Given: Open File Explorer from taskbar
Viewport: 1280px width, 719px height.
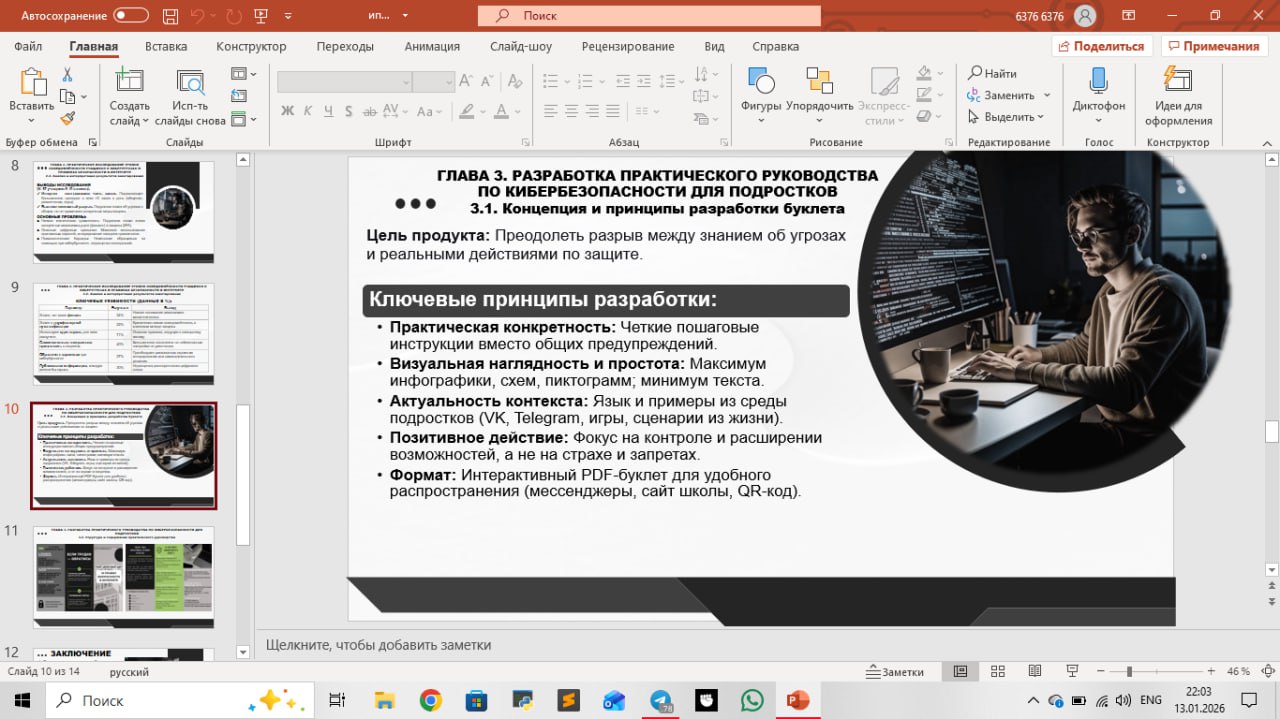Looking at the screenshot, I should click(385, 700).
